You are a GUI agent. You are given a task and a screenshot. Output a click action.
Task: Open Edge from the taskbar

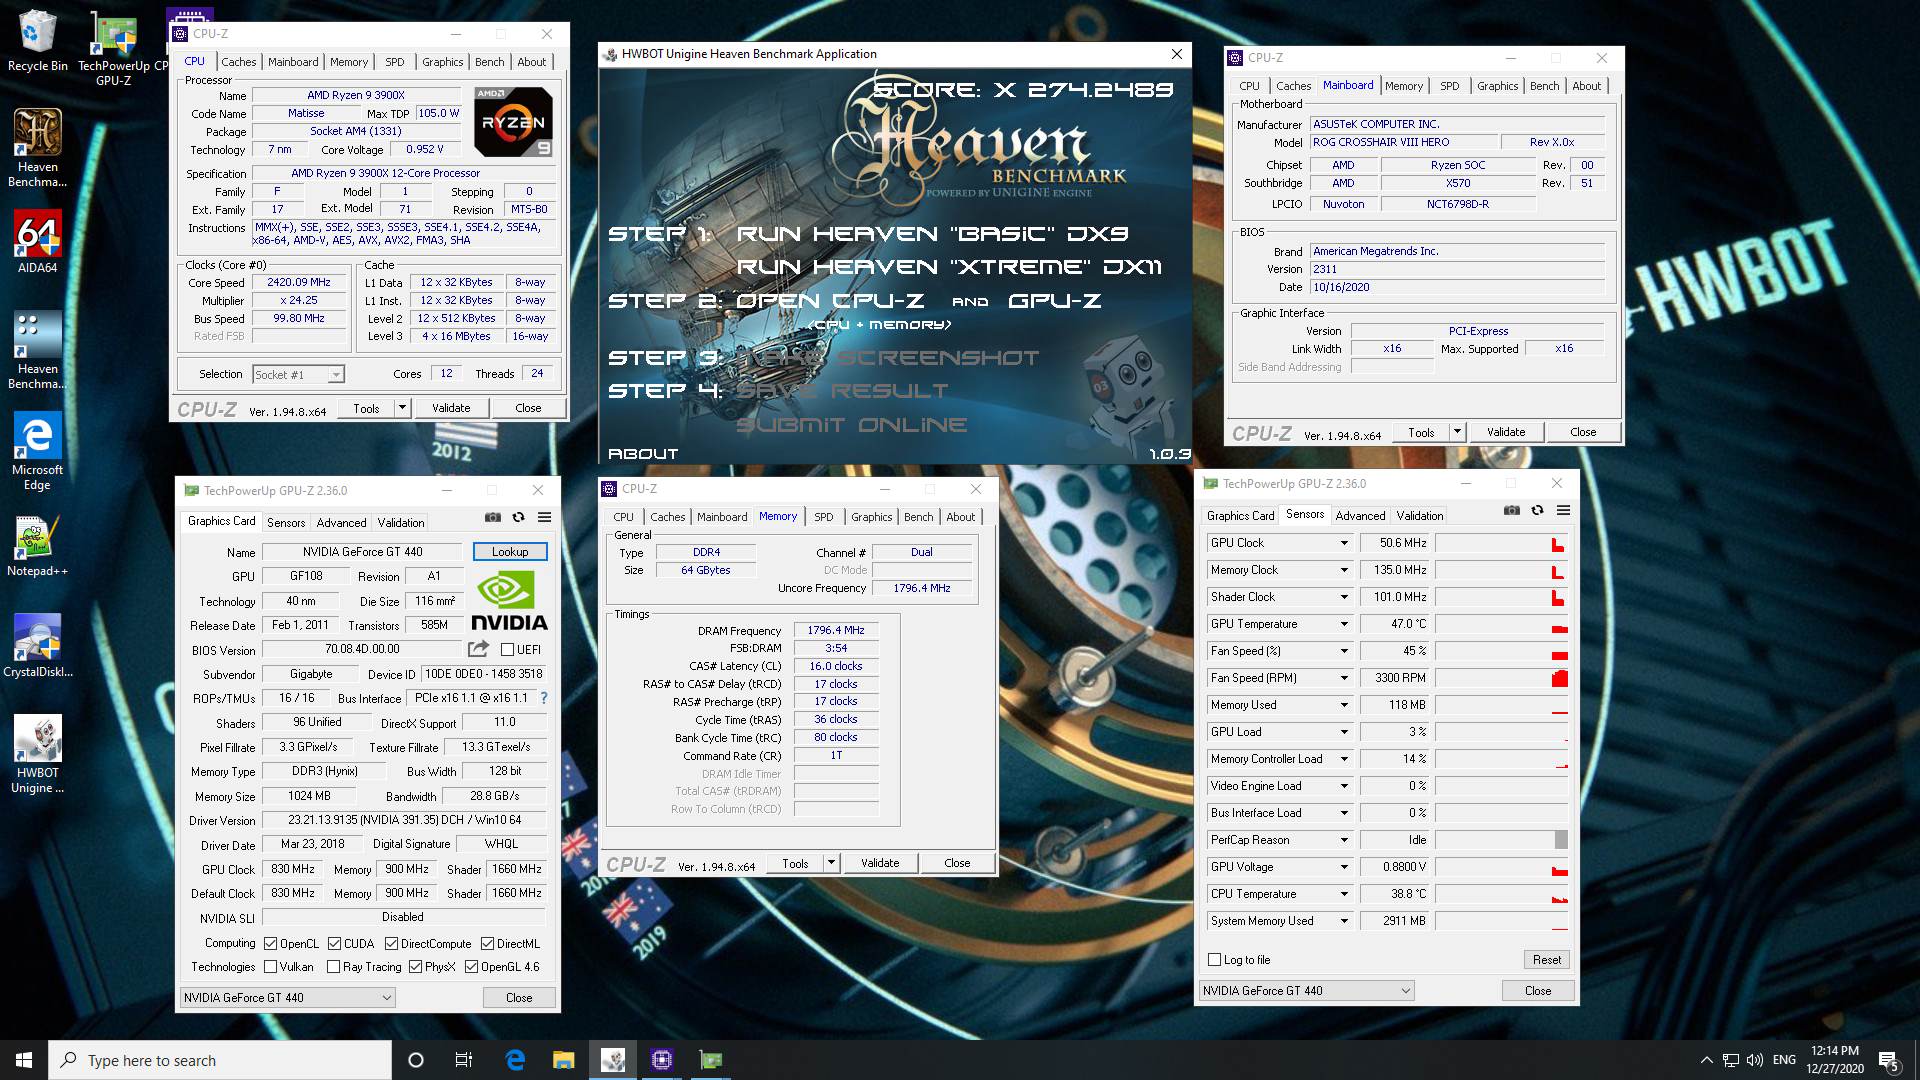[x=515, y=1060]
